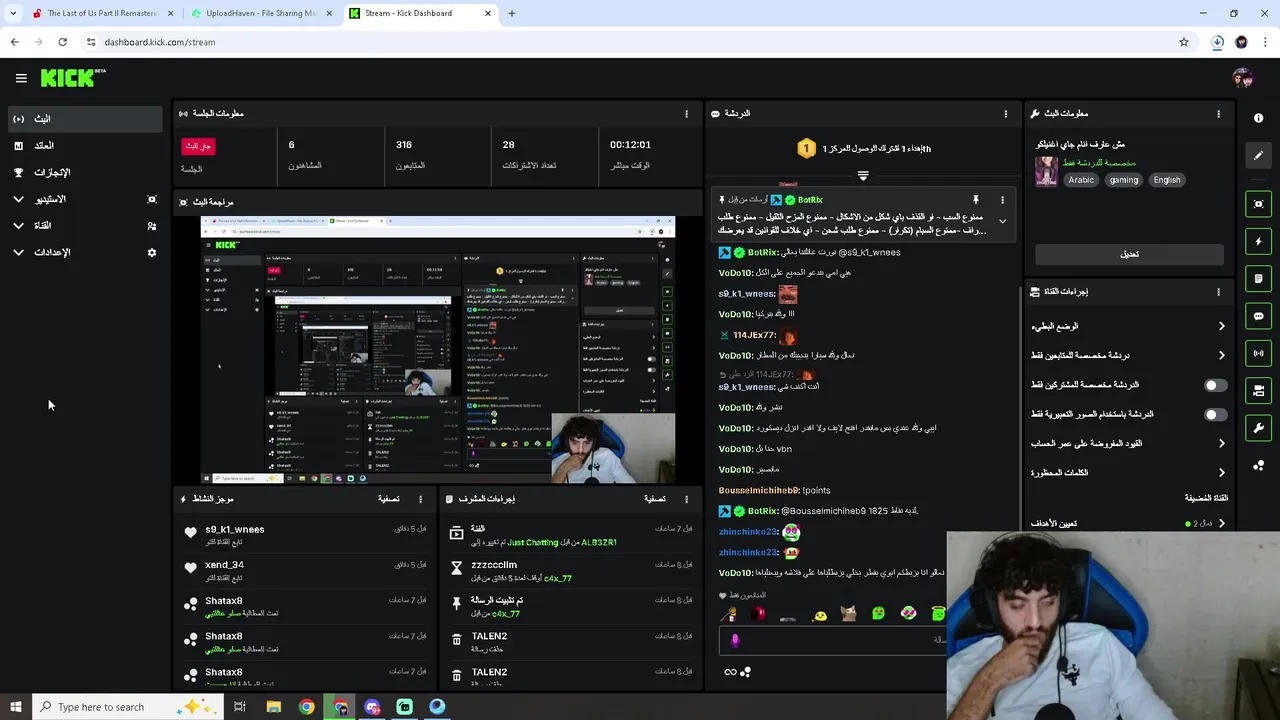Expand the pinned BotRix message chevron

[x=1002, y=222]
